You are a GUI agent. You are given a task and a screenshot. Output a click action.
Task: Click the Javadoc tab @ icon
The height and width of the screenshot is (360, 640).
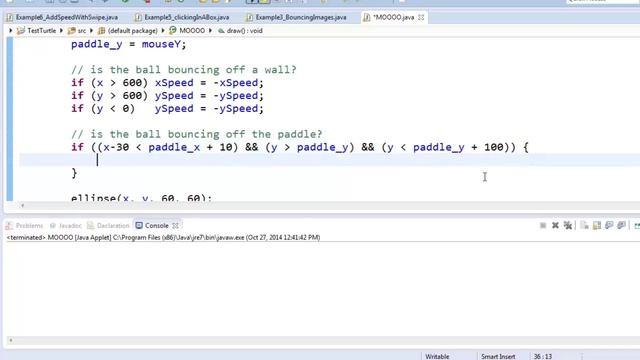pyautogui.click(x=53, y=225)
